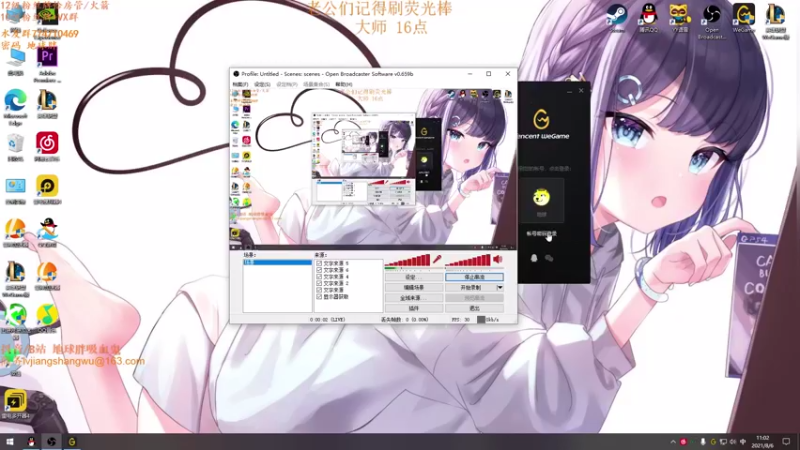Open the red NetEase Cloud Music shortcut
Viewport: 800px width, 450px height.
47,147
